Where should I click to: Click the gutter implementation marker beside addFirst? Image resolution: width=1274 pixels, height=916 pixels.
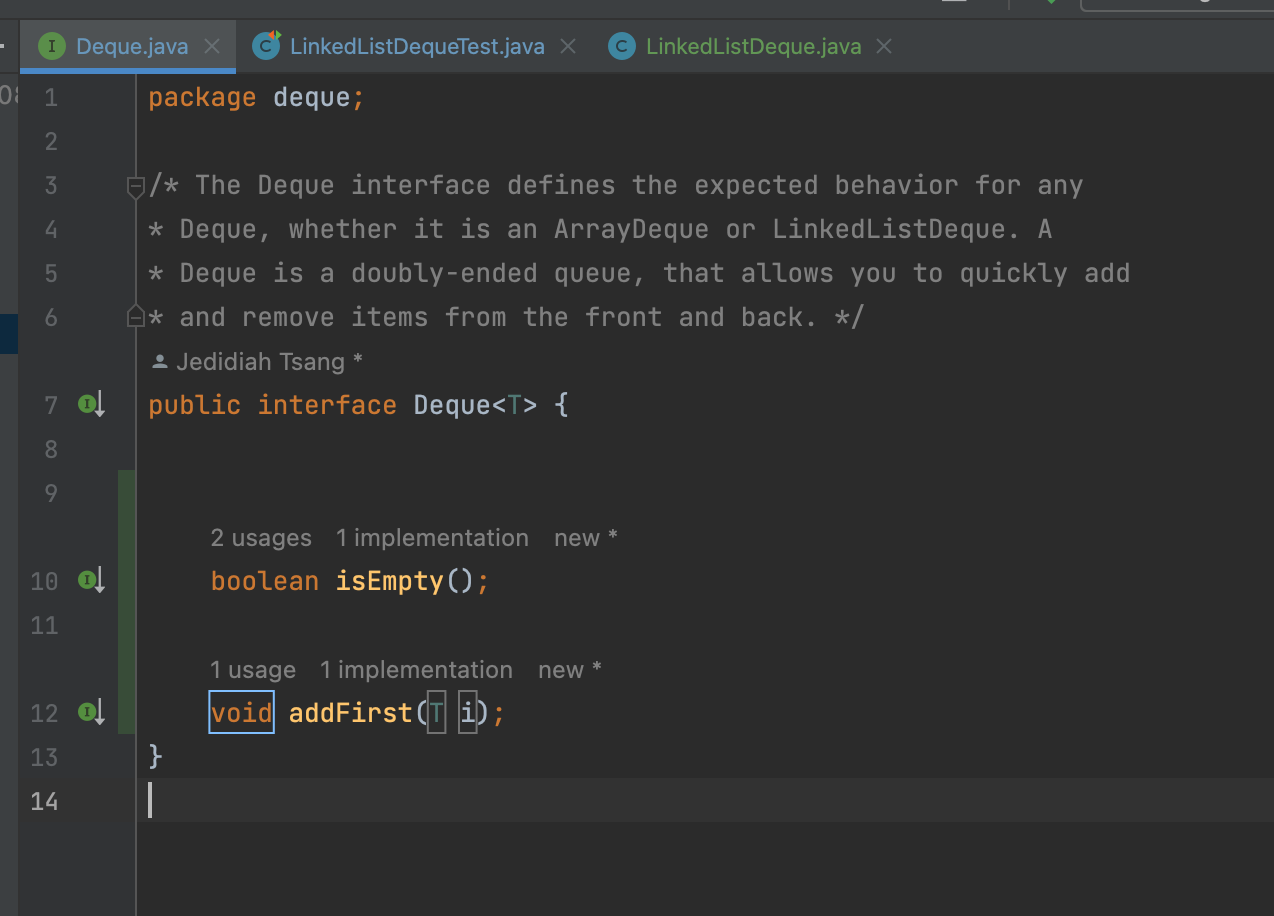click(91, 712)
